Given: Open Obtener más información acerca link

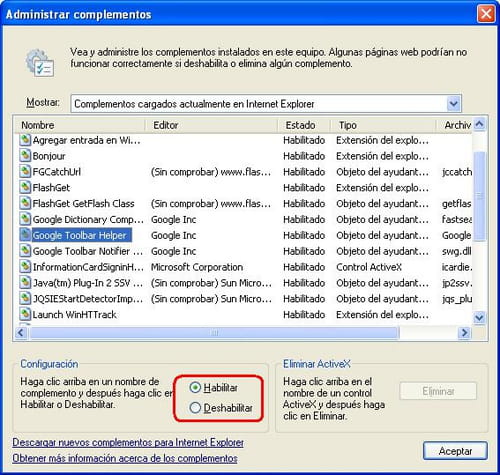Looking at the screenshot, I should (125, 458).
